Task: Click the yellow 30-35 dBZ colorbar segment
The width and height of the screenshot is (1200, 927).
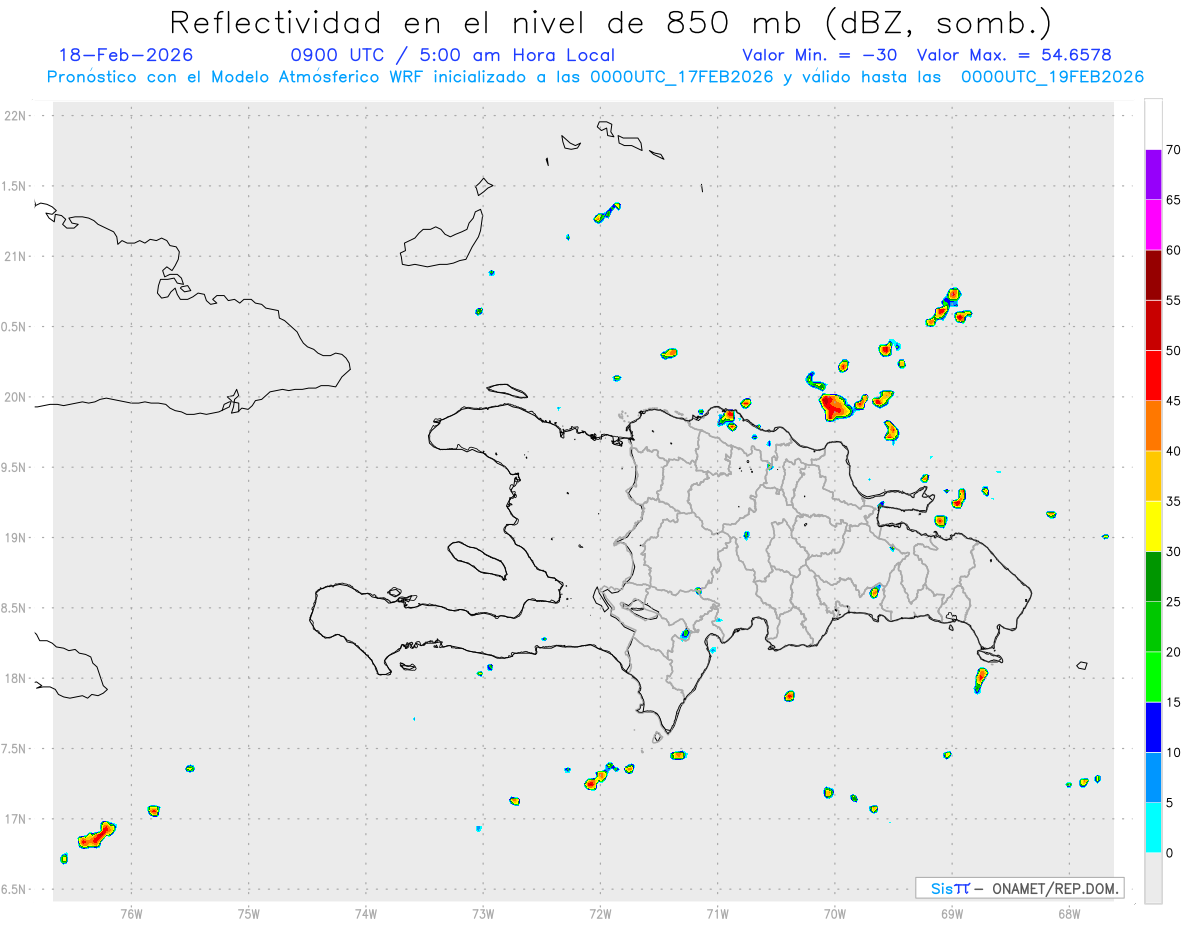Action: 1153,526
